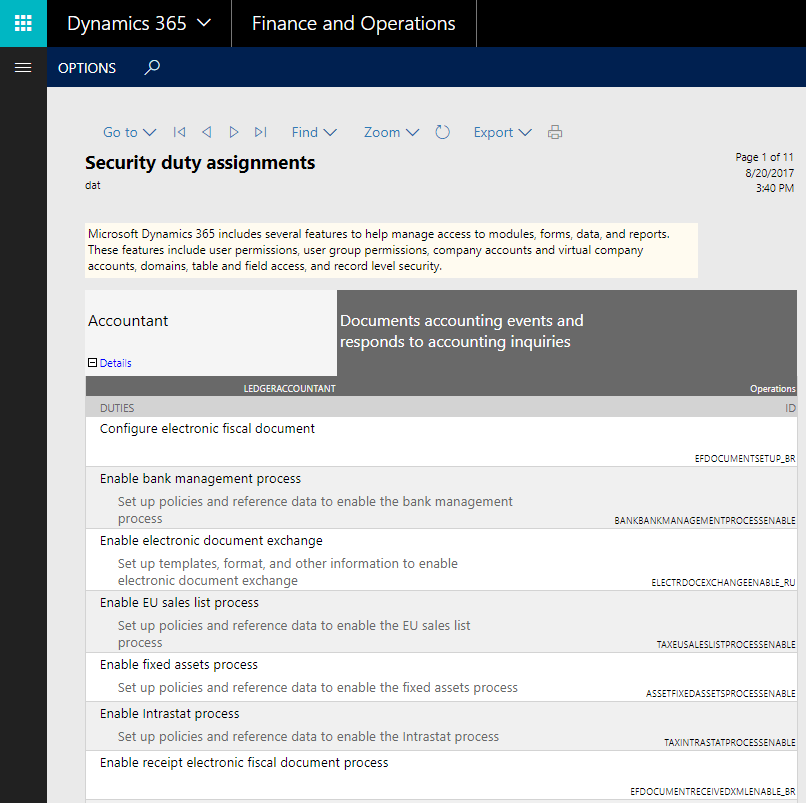Click the EU sales list 'Set up policies' description
Viewport: 806px width, 803px height.
[x=294, y=634]
